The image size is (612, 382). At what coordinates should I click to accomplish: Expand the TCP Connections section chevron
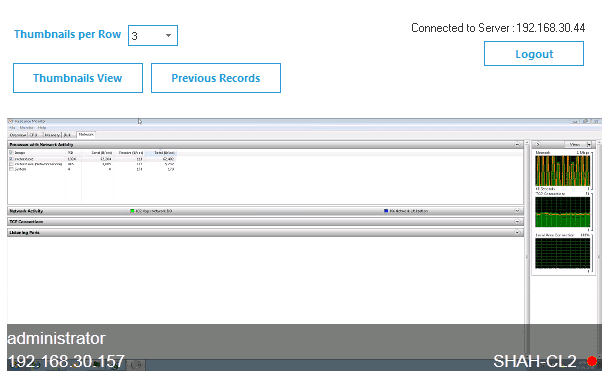517,222
